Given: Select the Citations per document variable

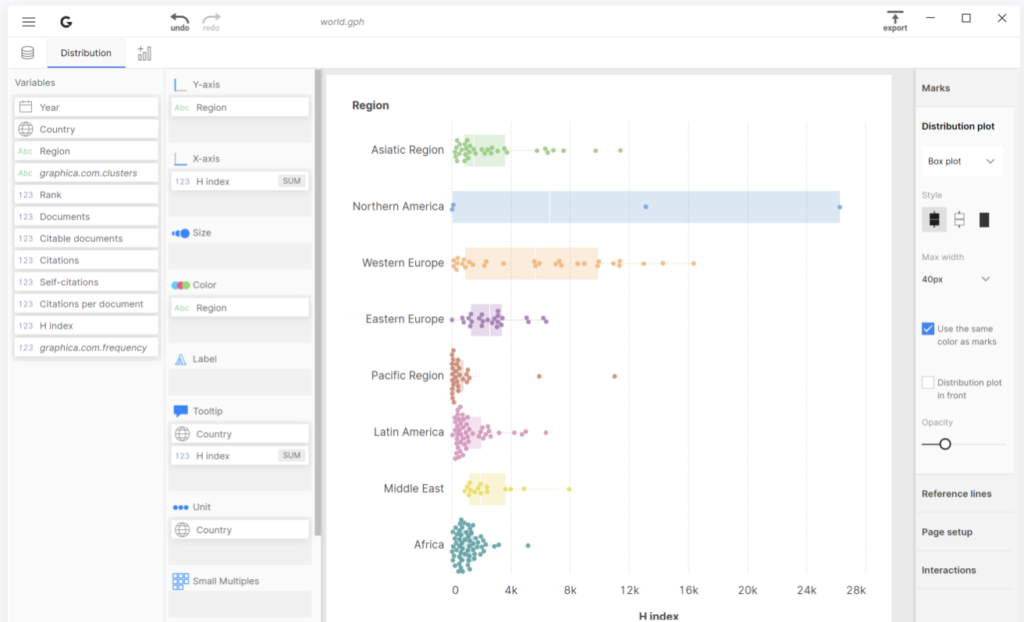Looking at the screenshot, I should pyautogui.click(x=91, y=304).
